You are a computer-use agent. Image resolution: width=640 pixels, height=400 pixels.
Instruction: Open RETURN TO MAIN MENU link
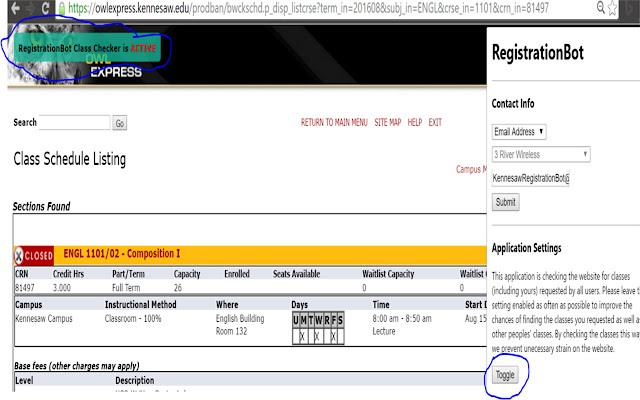(x=334, y=122)
